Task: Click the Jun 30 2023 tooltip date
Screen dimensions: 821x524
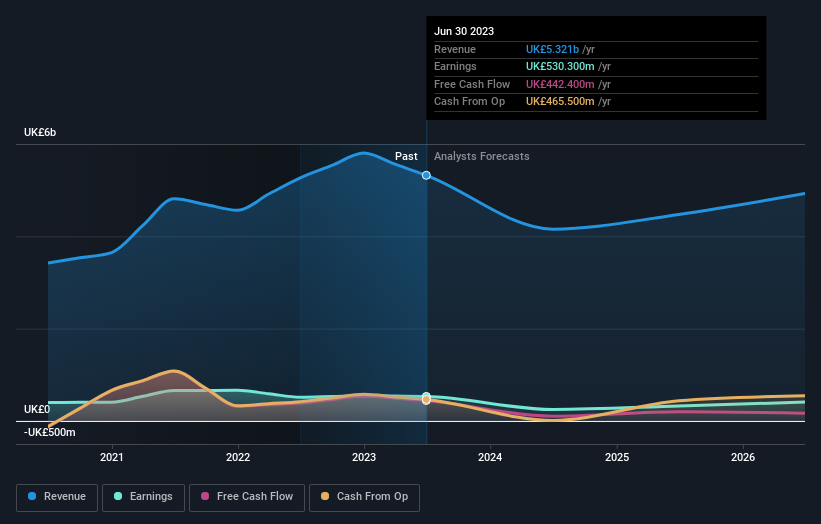Action: click(x=464, y=31)
